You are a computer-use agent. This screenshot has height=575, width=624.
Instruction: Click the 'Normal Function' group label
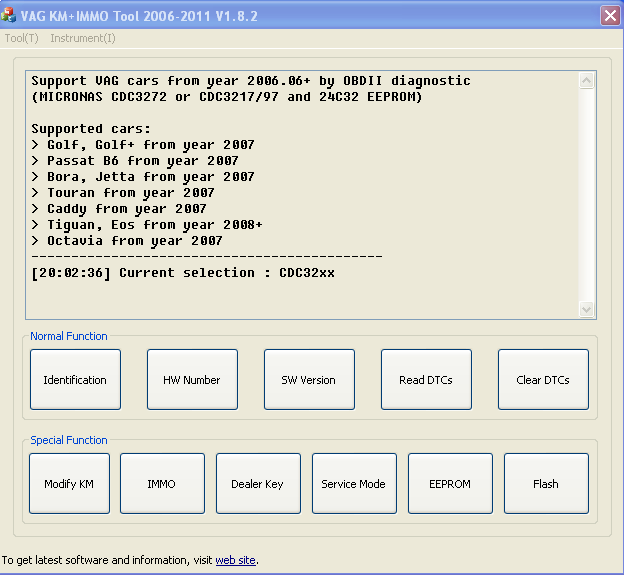(69, 336)
